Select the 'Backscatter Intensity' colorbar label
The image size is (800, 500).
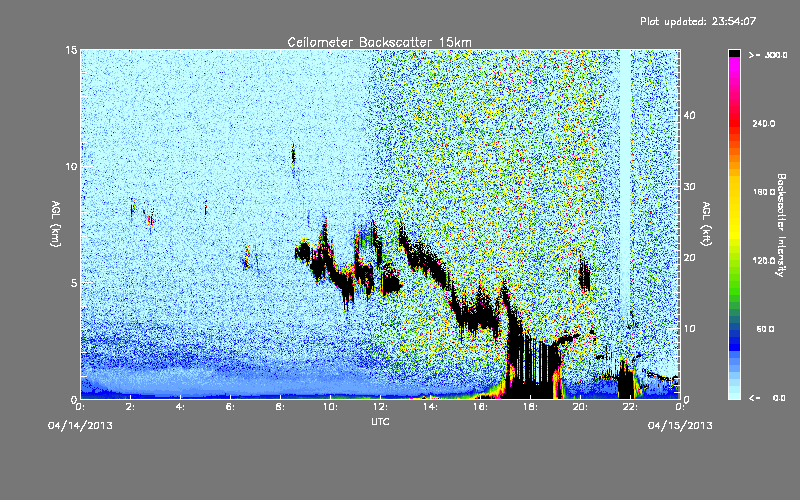(781, 225)
